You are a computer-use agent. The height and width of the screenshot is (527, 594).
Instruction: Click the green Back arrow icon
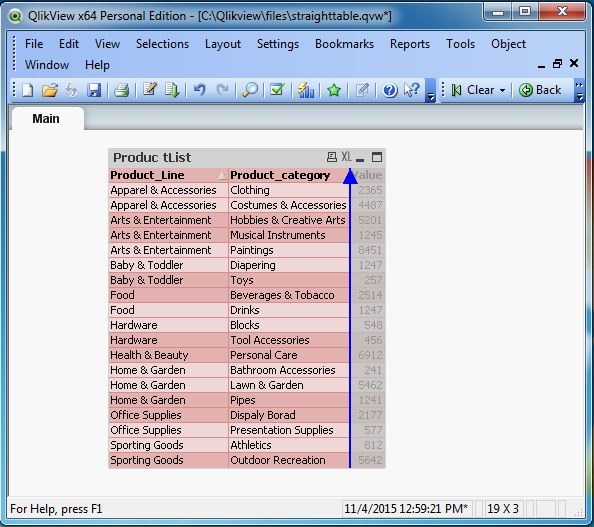tap(526, 90)
